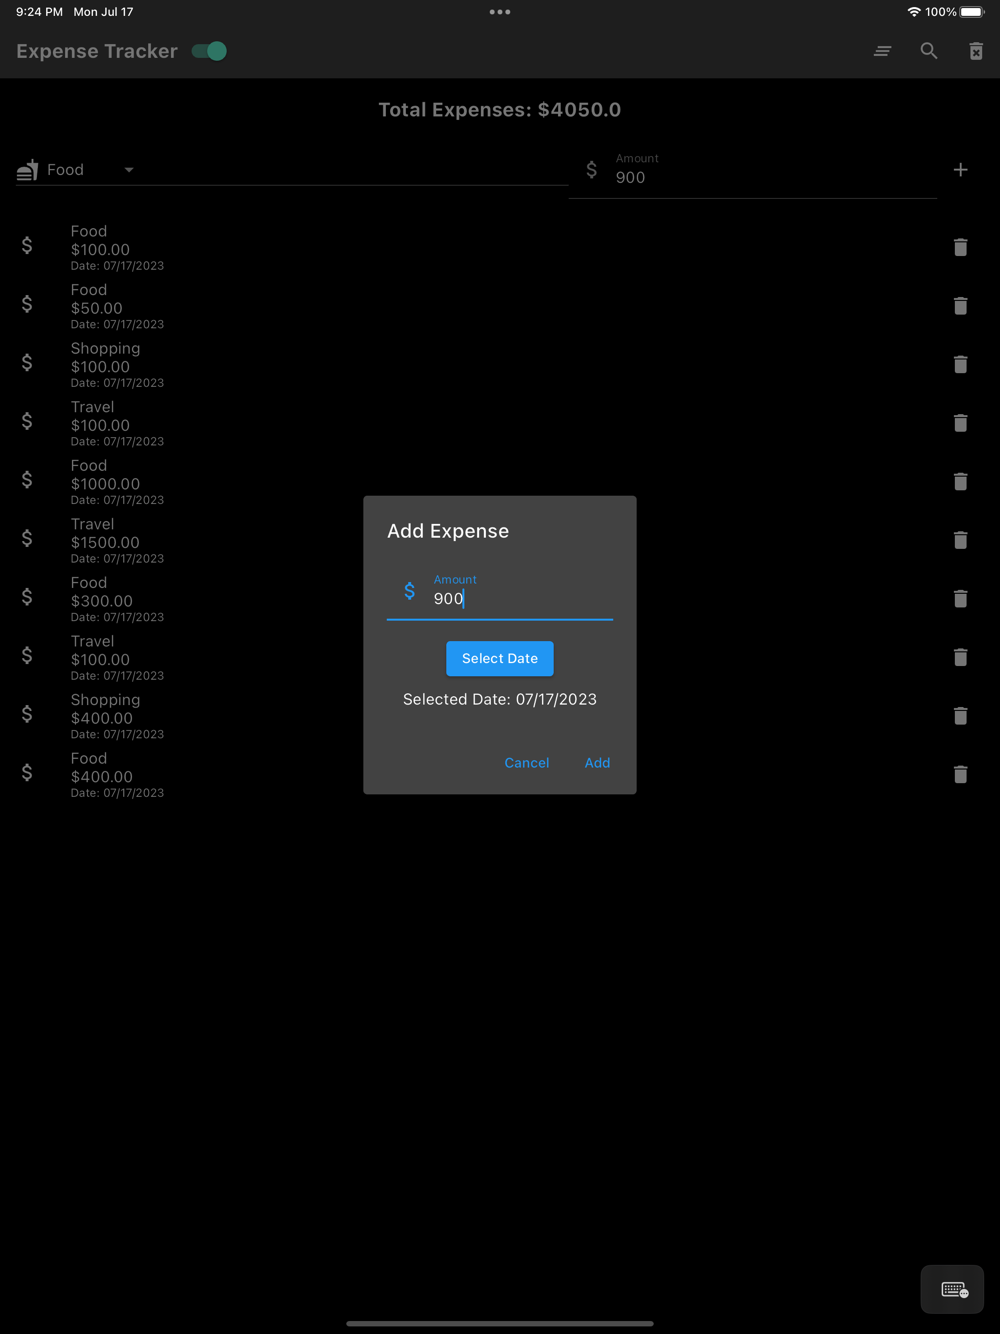This screenshot has height=1334, width=1000.
Task: Select the Food $1000.00 expense entry
Action: (x=500, y=481)
